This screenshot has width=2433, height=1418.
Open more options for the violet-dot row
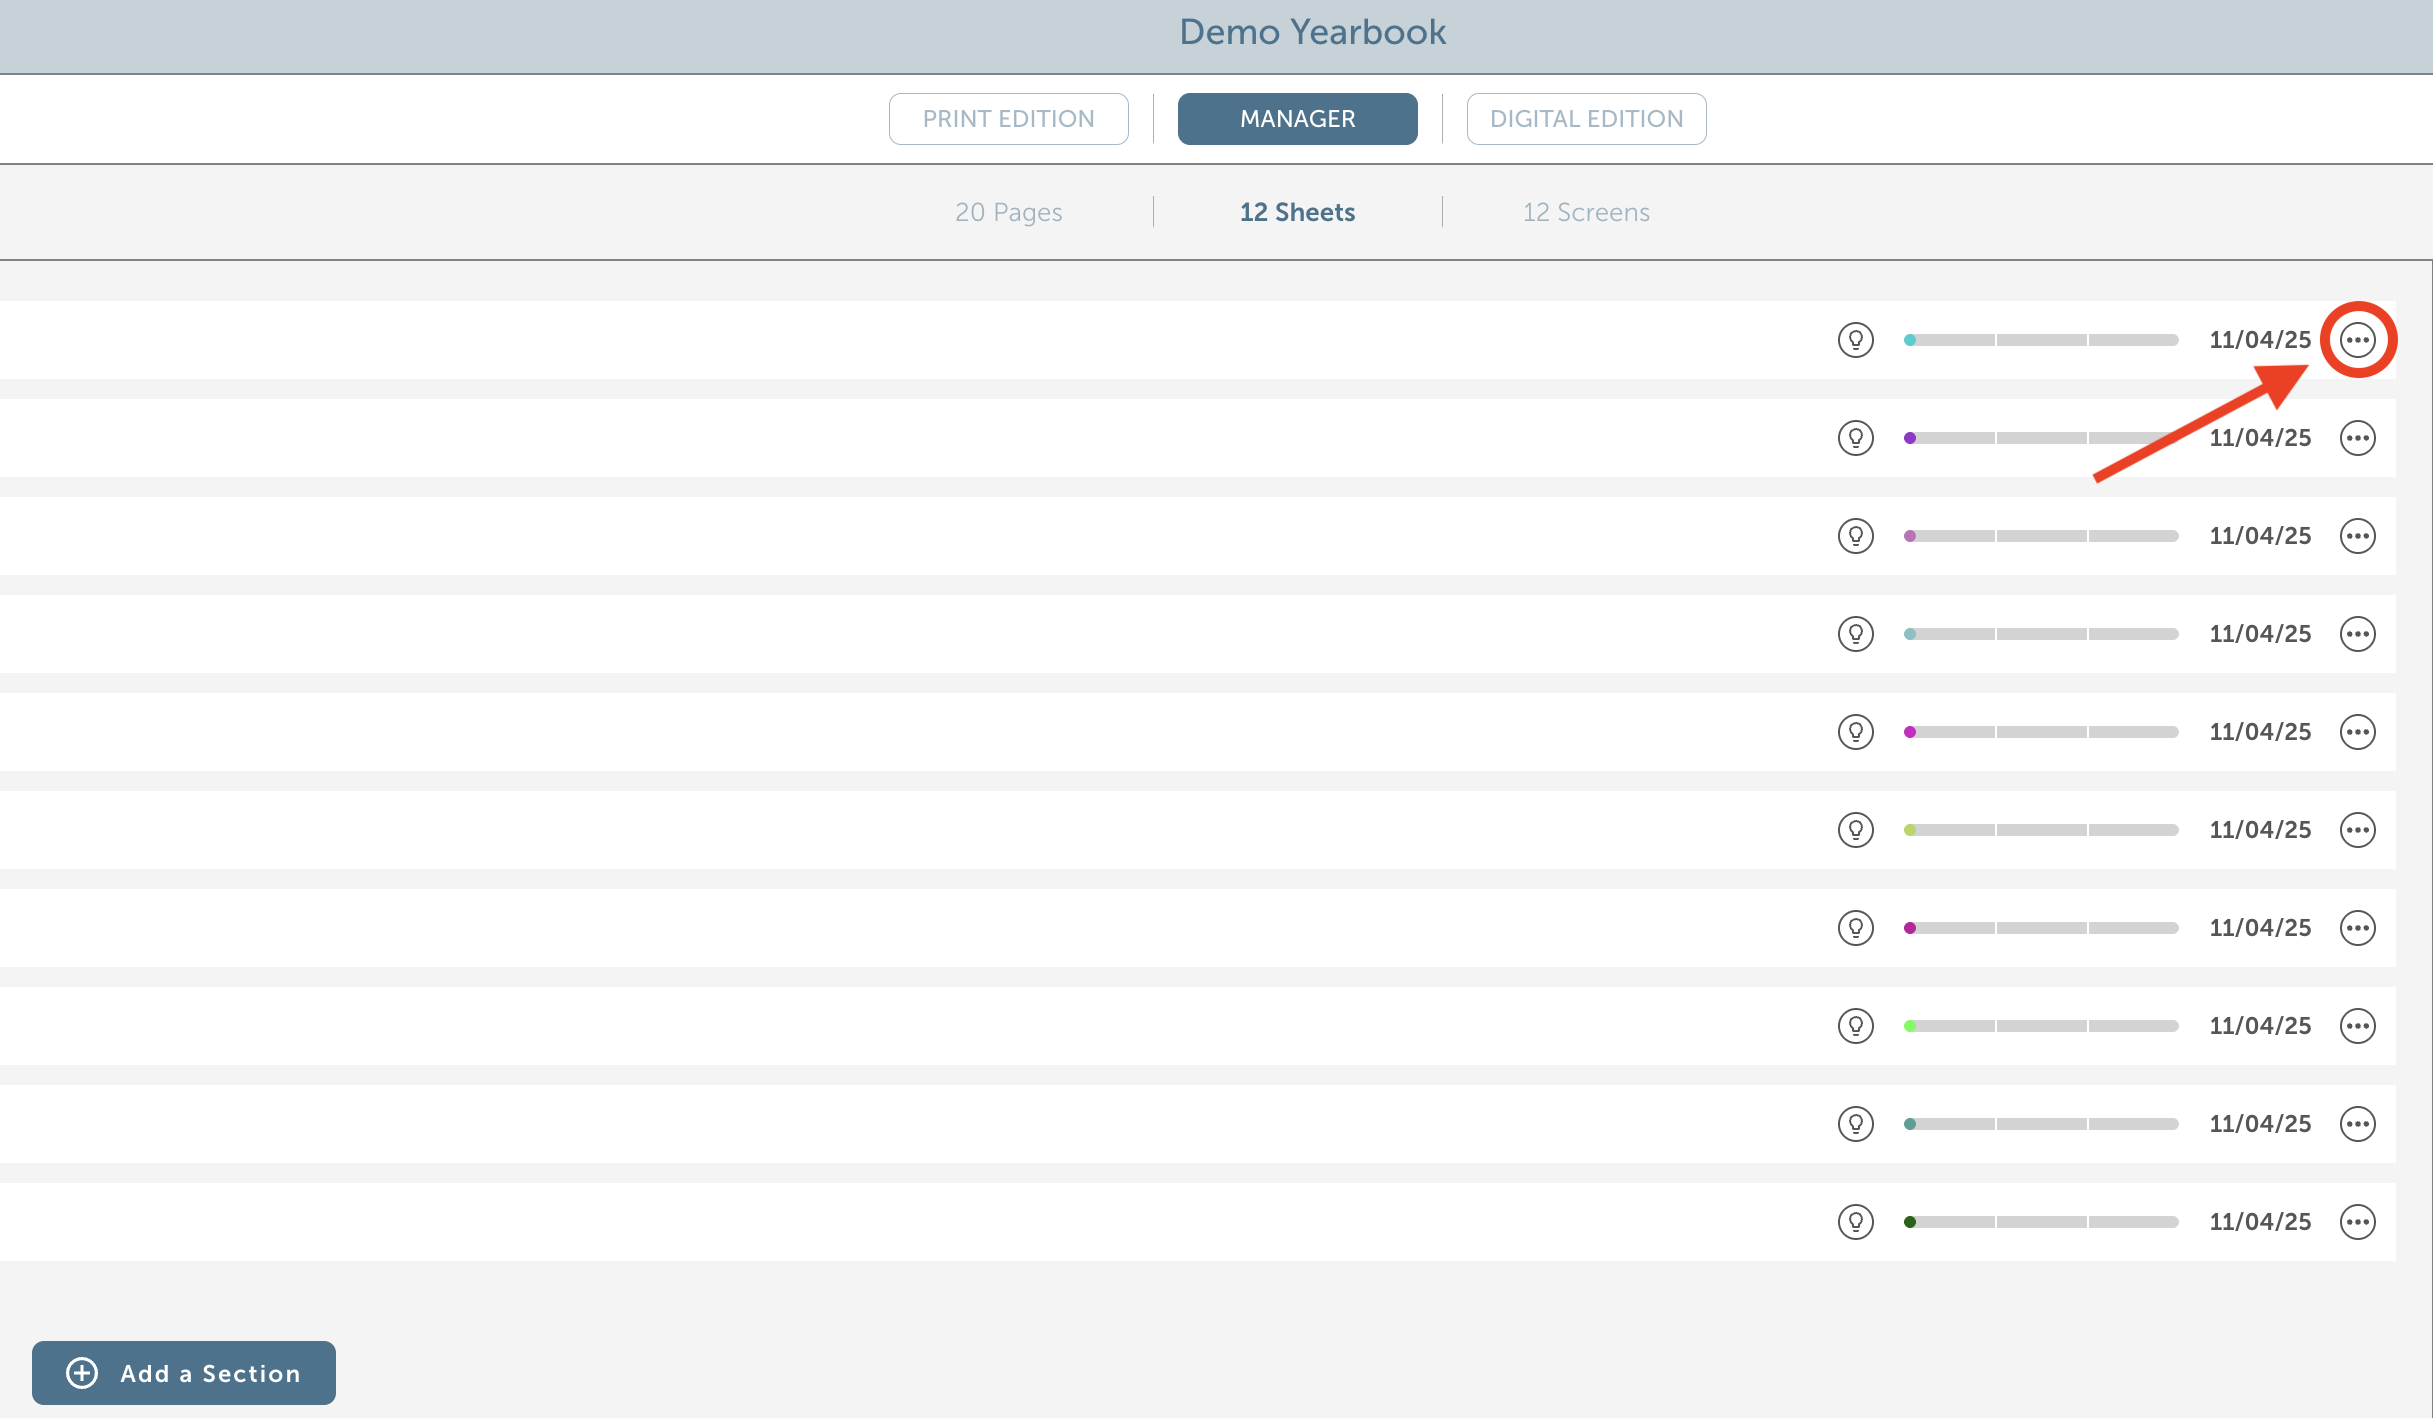(x=2357, y=438)
